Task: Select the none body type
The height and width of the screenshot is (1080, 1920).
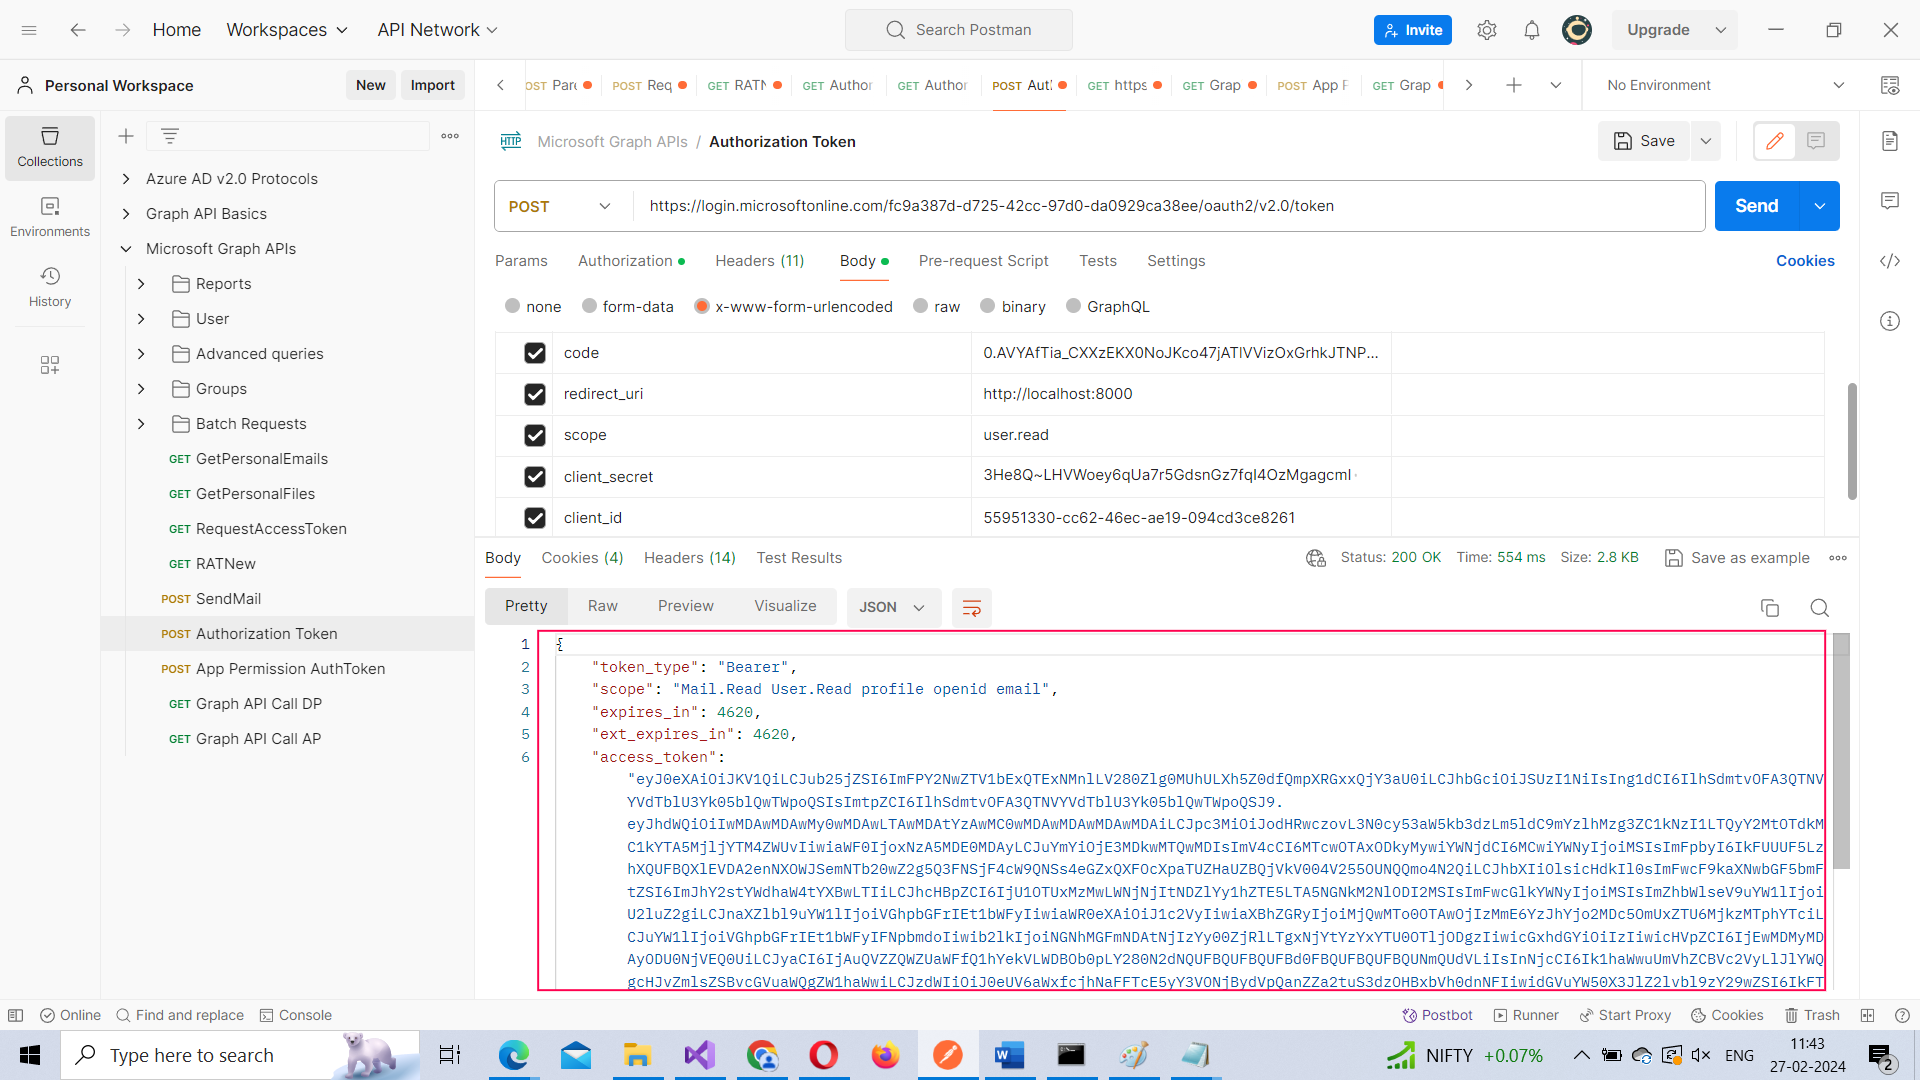Action: [513, 306]
